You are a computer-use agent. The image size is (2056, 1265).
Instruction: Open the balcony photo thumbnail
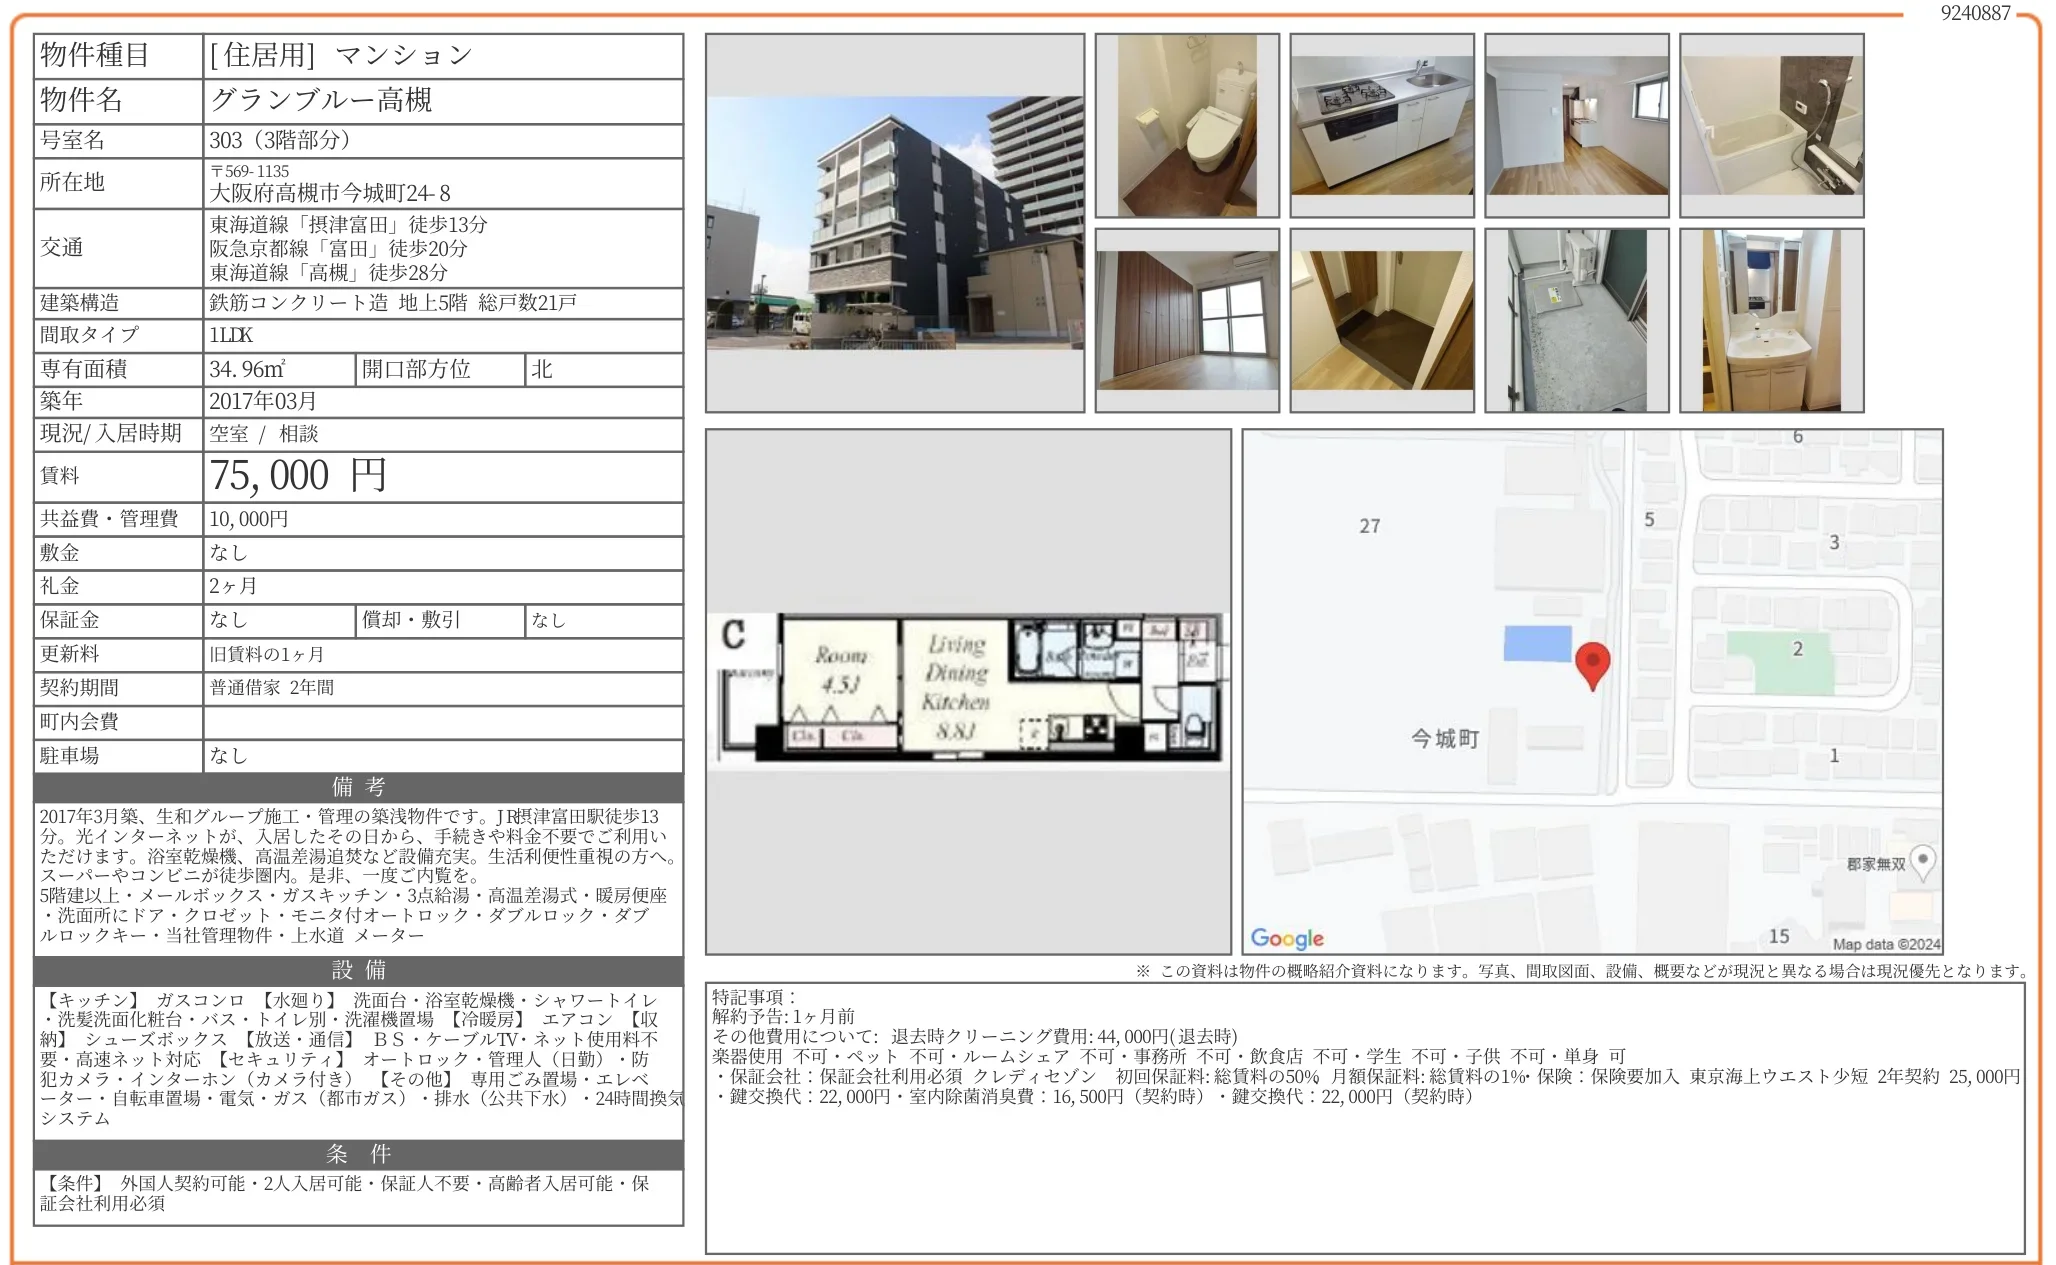pyautogui.click(x=1576, y=320)
